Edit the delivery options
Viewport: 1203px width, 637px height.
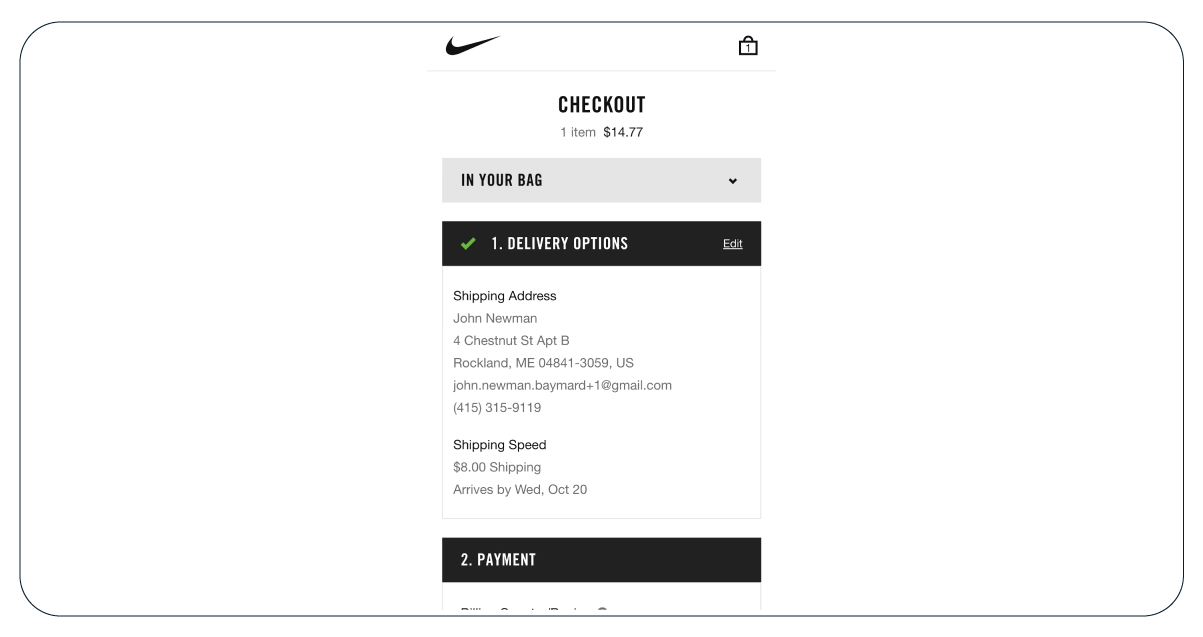[732, 244]
